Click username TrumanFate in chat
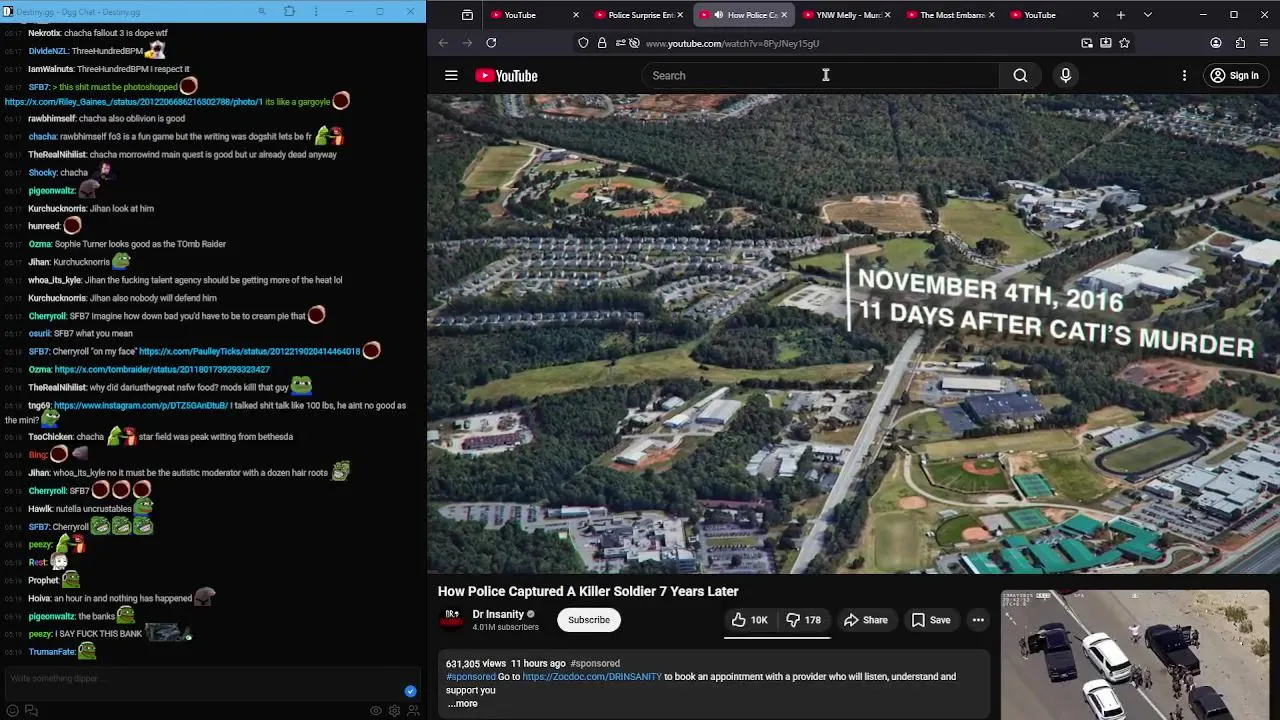The image size is (1280, 720). [52, 652]
